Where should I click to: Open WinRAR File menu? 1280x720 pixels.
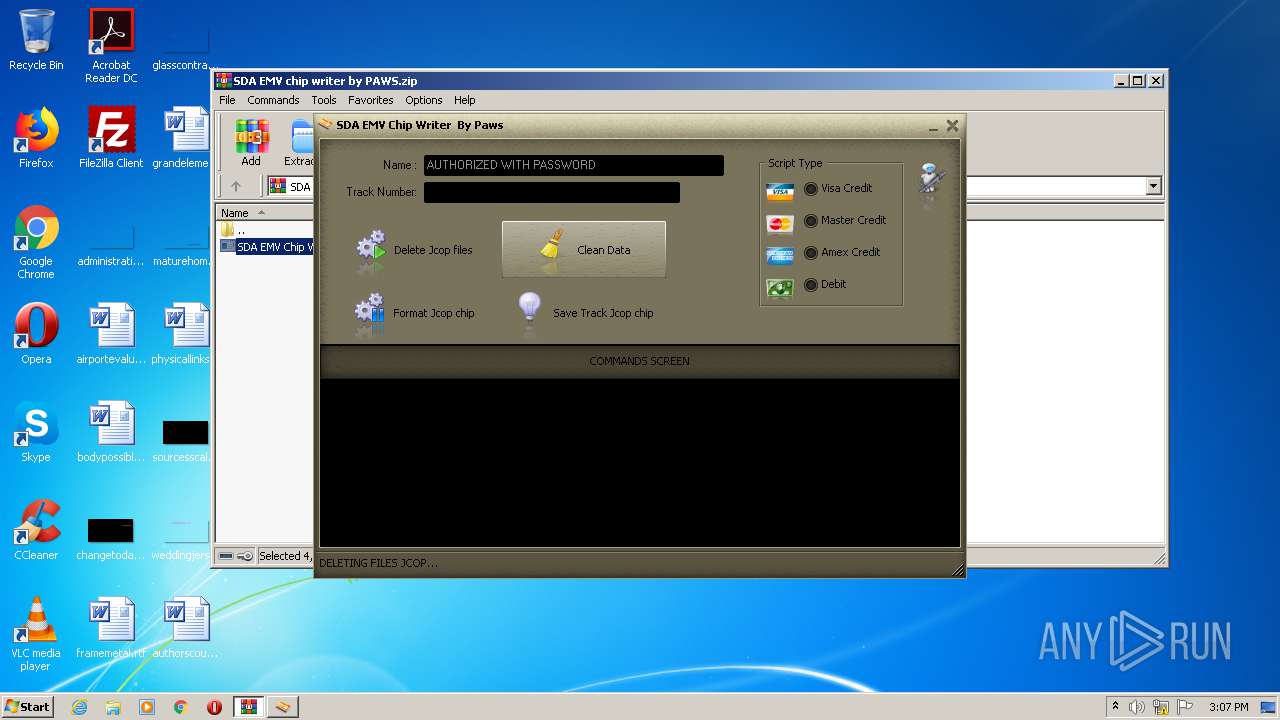pyautogui.click(x=227, y=100)
